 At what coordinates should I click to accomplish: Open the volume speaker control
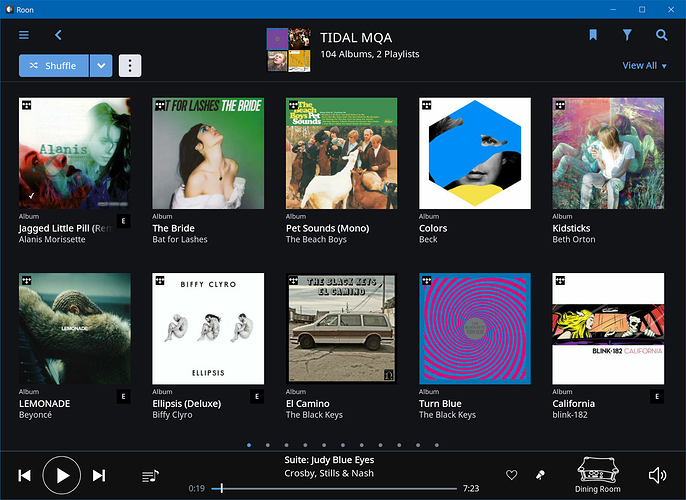[657, 475]
